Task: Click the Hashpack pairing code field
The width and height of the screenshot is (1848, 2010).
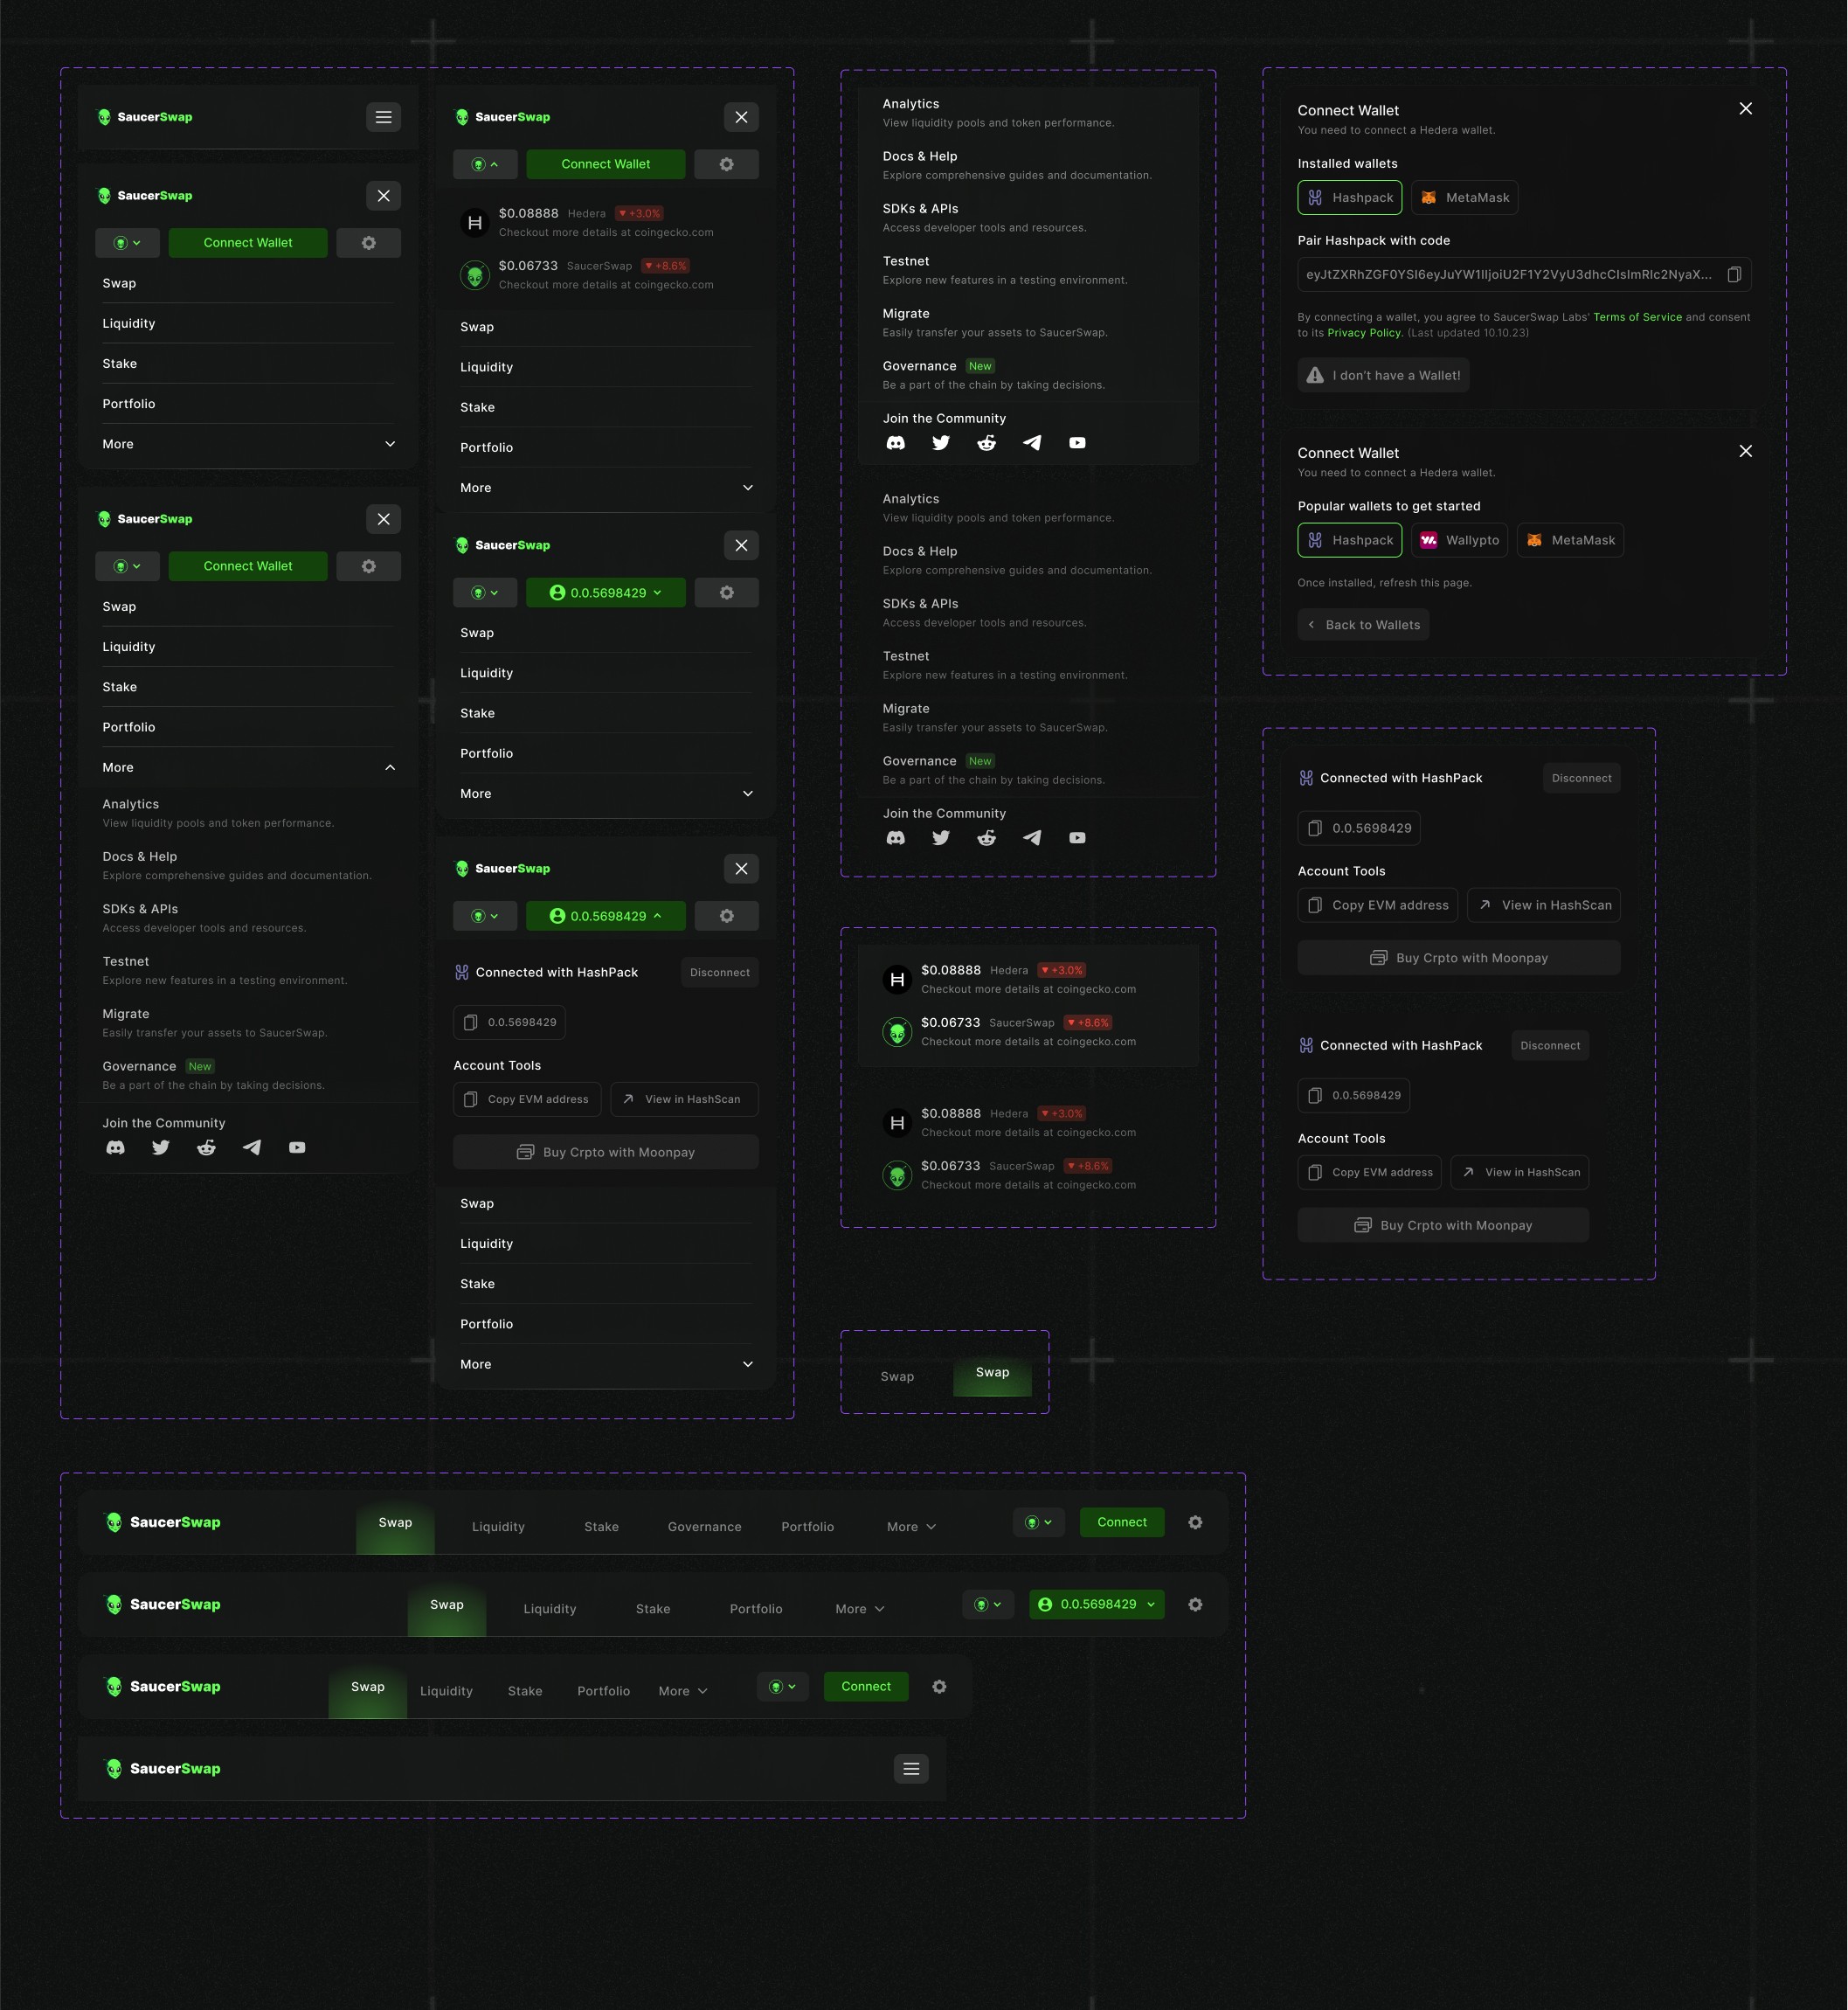Action: 1524,275
